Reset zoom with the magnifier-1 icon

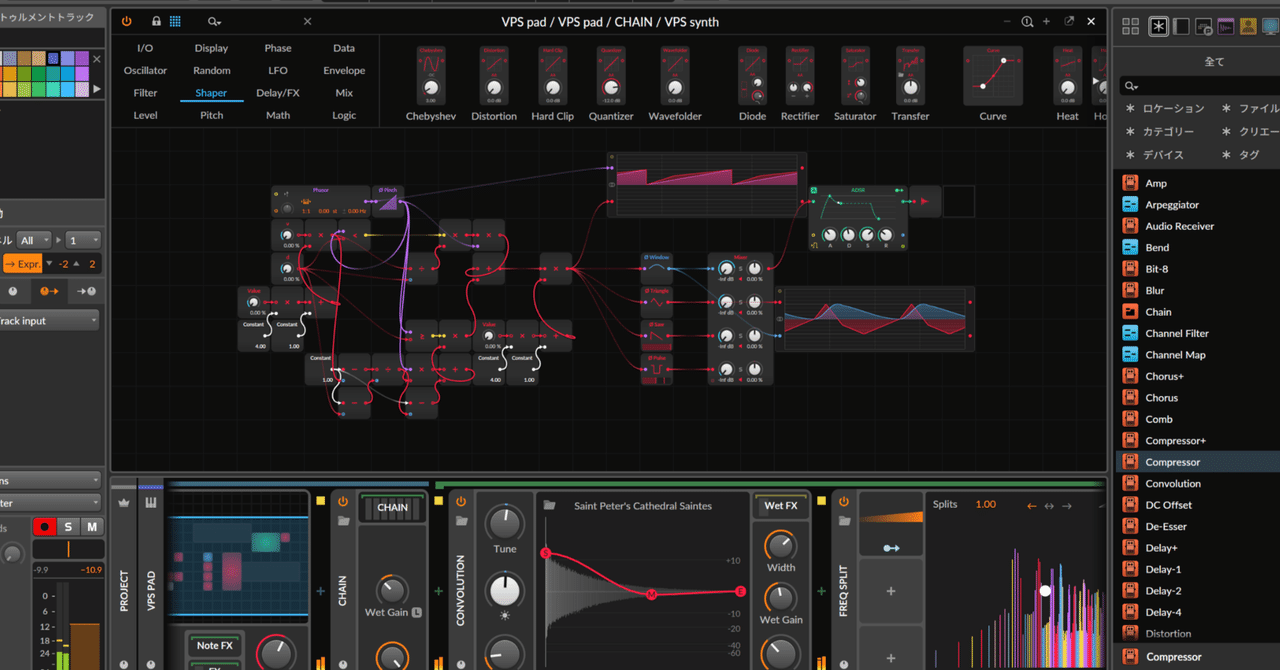1027,21
